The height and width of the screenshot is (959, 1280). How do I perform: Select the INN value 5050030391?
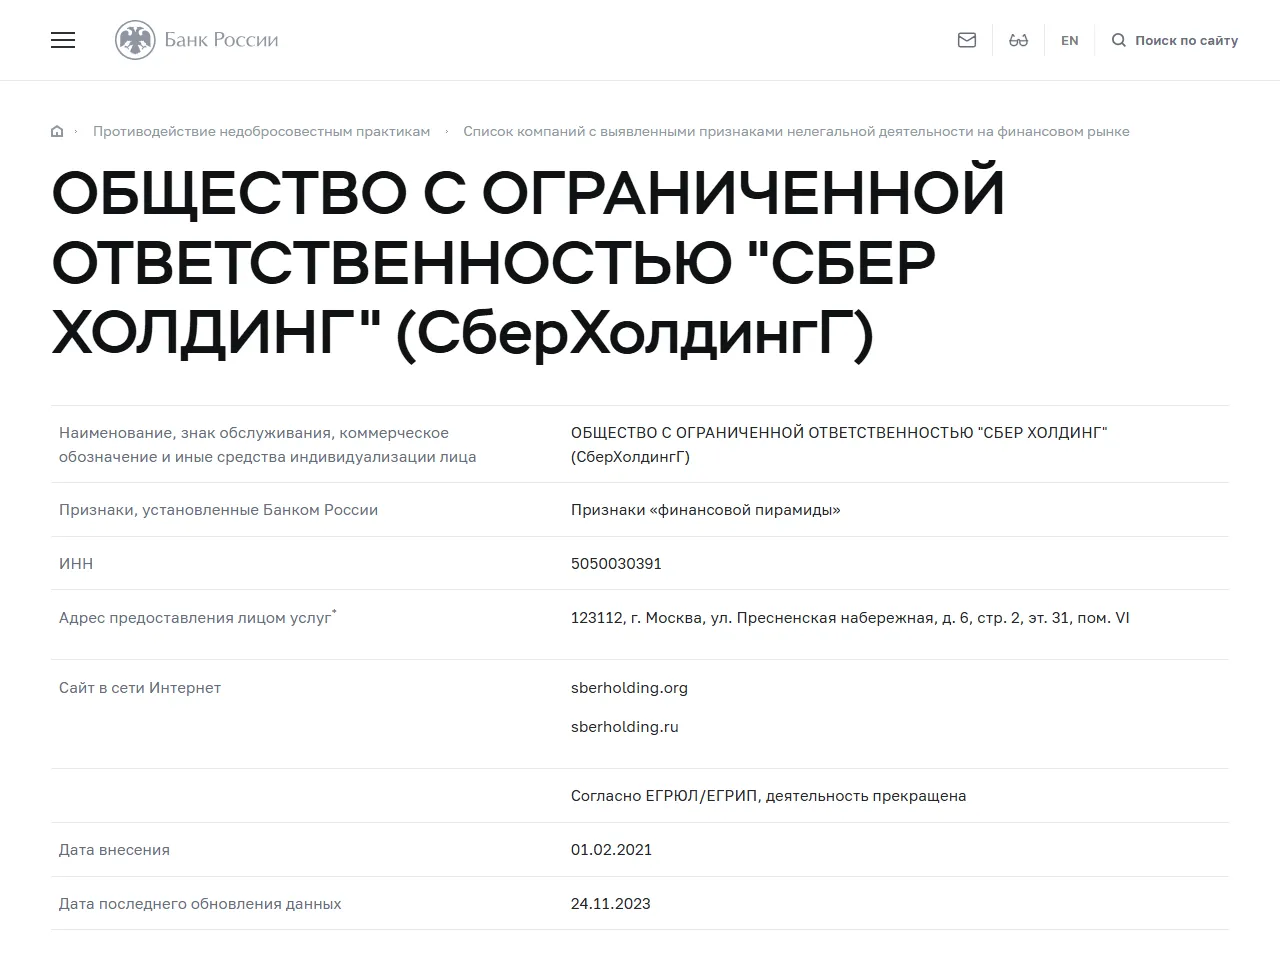point(616,563)
